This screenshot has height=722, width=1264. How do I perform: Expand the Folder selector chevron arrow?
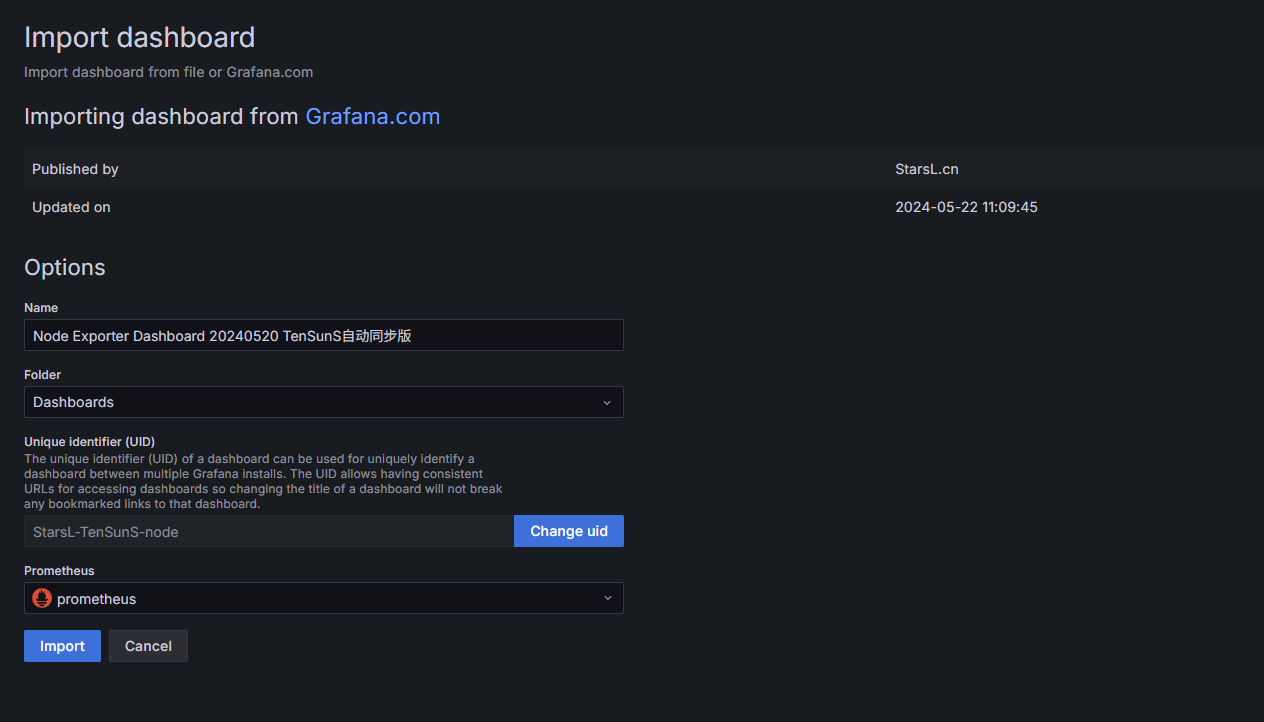click(x=606, y=402)
